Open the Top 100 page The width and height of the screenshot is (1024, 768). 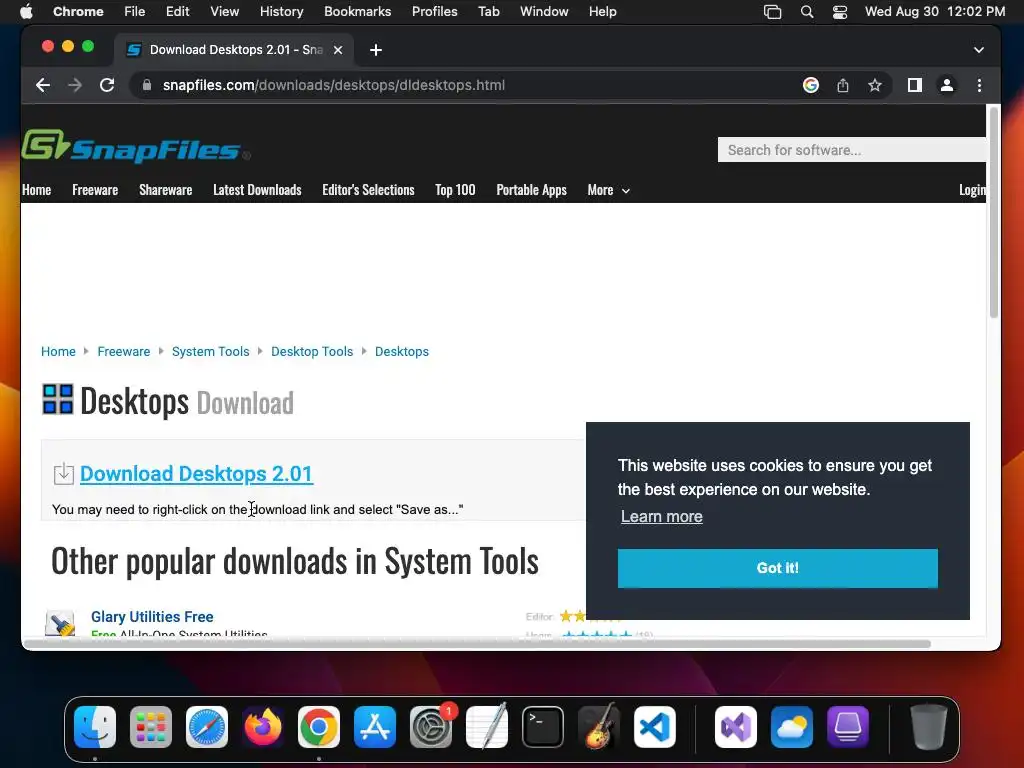click(455, 190)
